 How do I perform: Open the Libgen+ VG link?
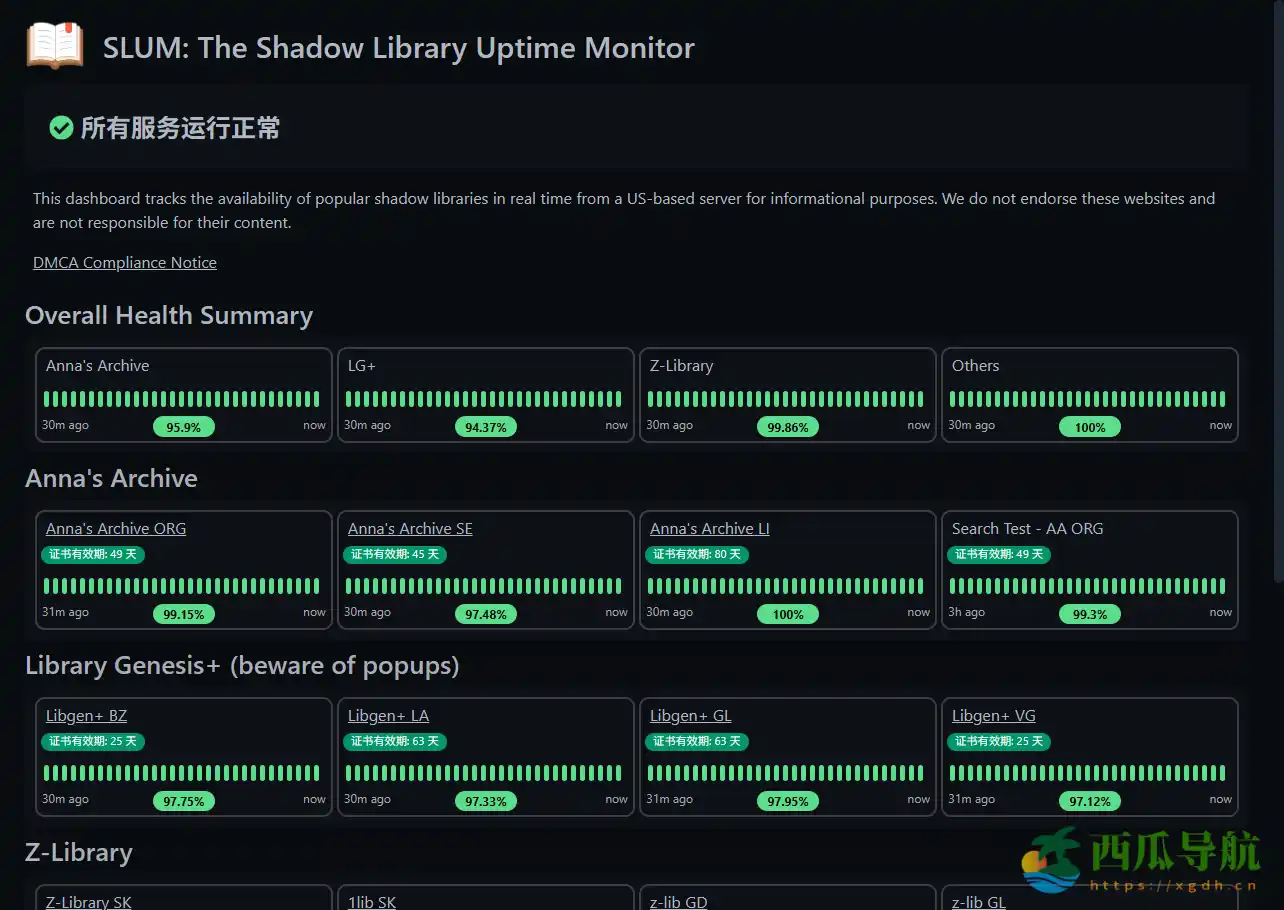[993, 716]
